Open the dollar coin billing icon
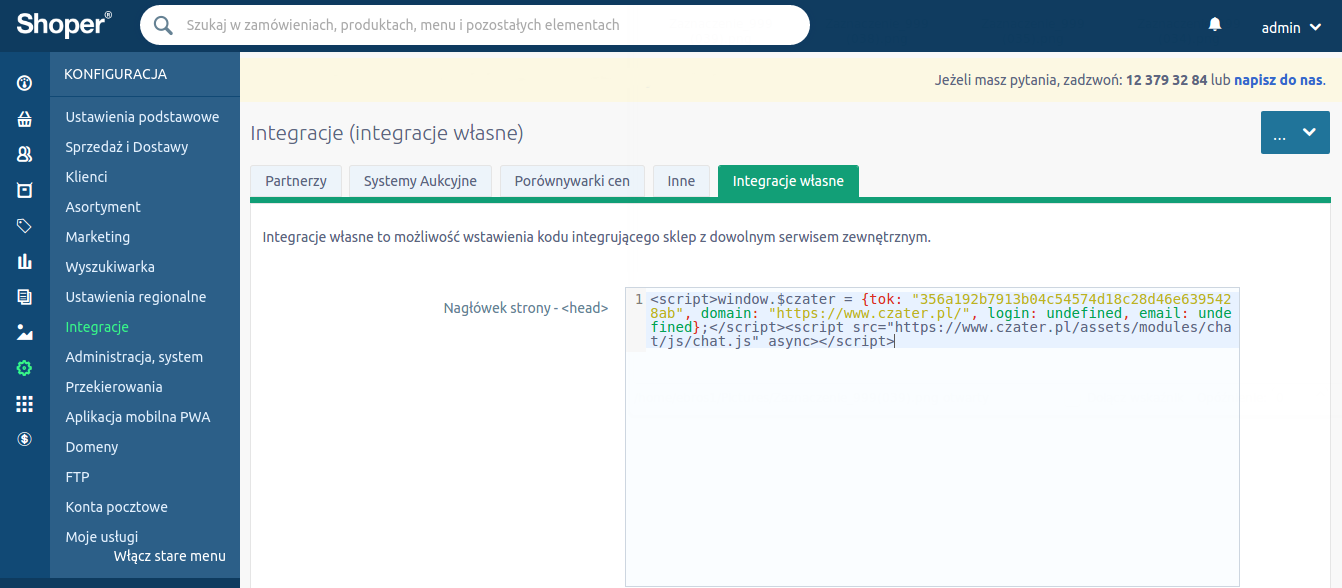This screenshot has width=1342, height=588. pyautogui.click(x=25, y=439)
